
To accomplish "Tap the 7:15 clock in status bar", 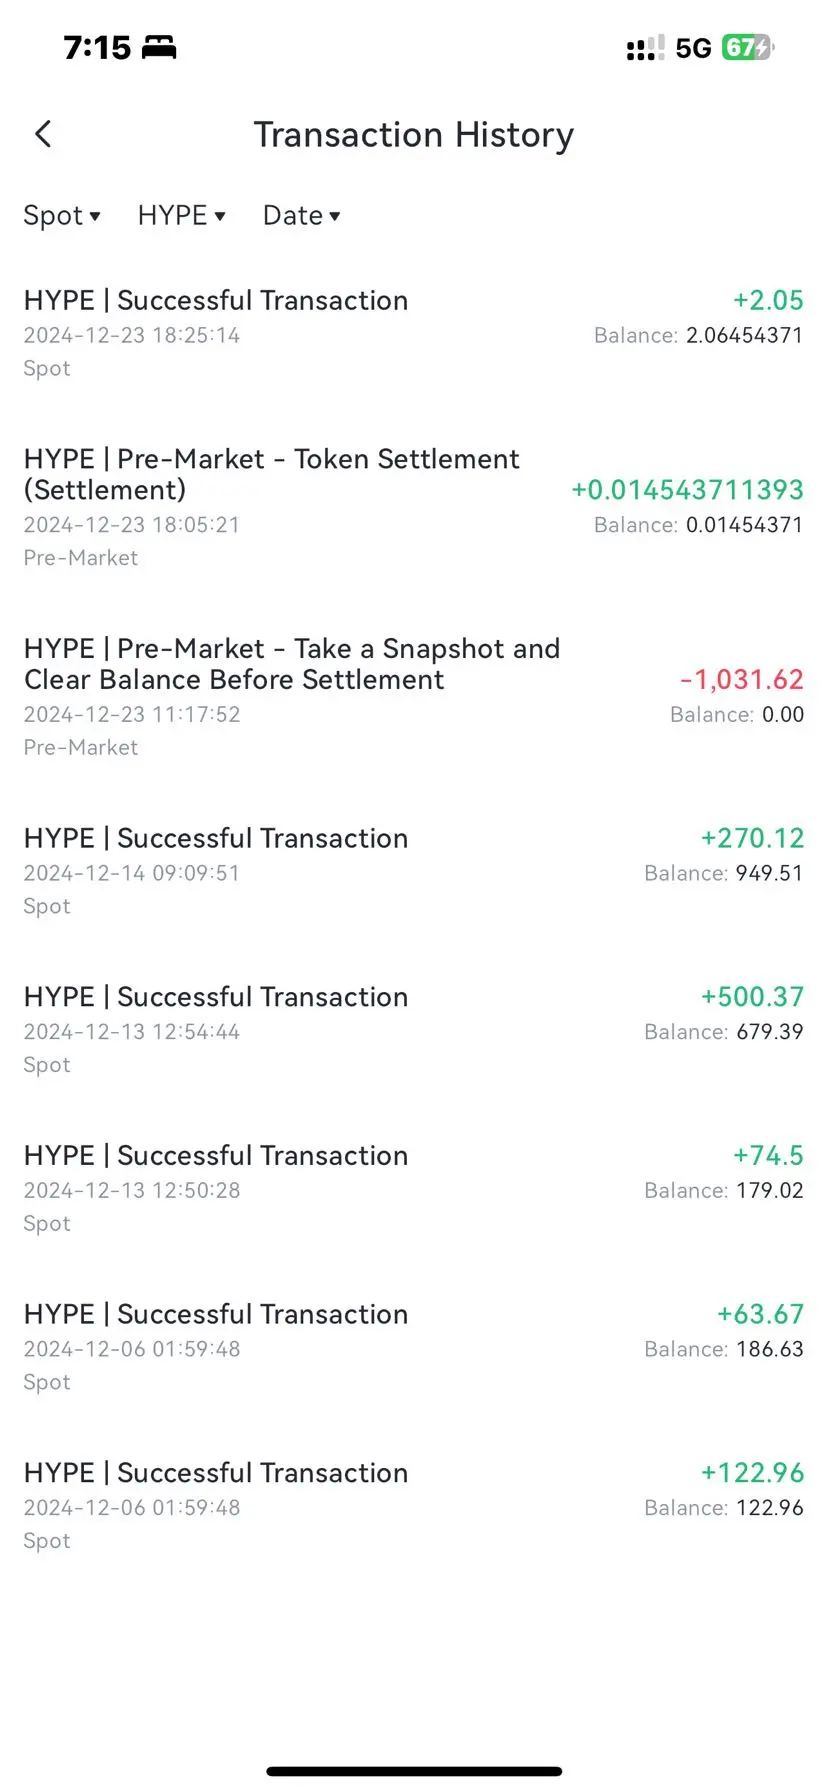I will (x=97, y=47).
